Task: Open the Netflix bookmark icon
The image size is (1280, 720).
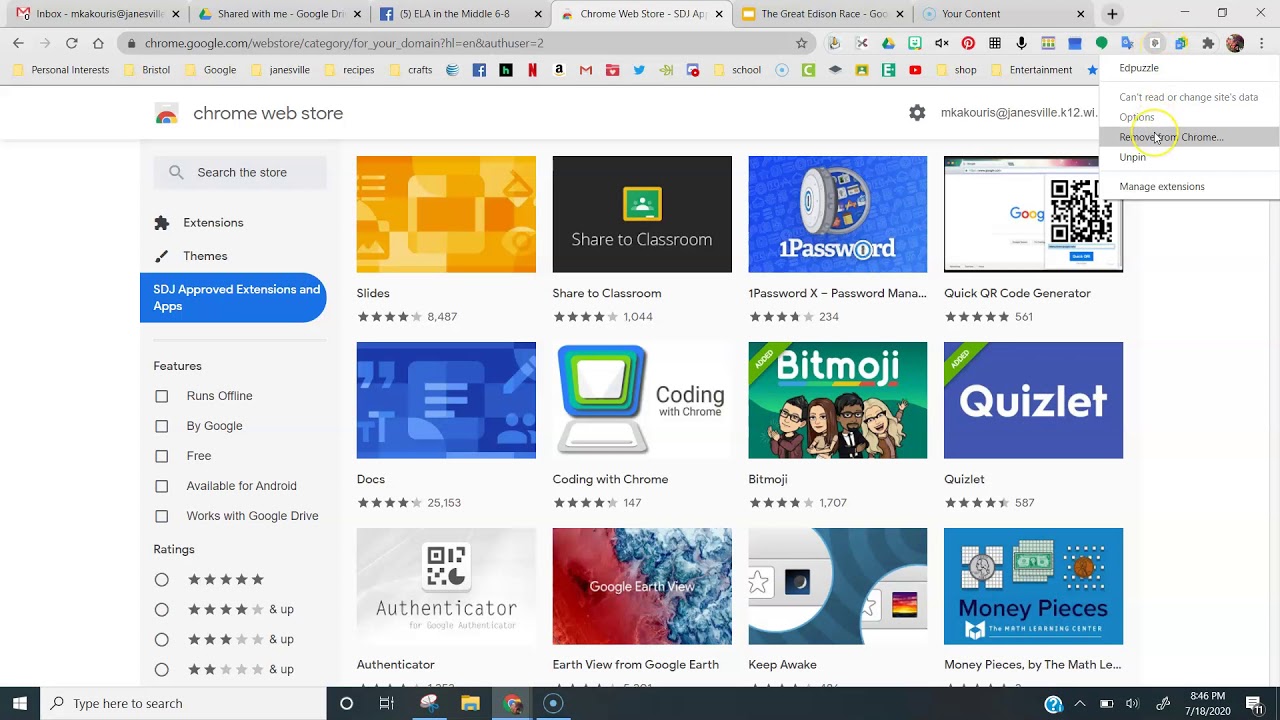Action: [532, 70]
